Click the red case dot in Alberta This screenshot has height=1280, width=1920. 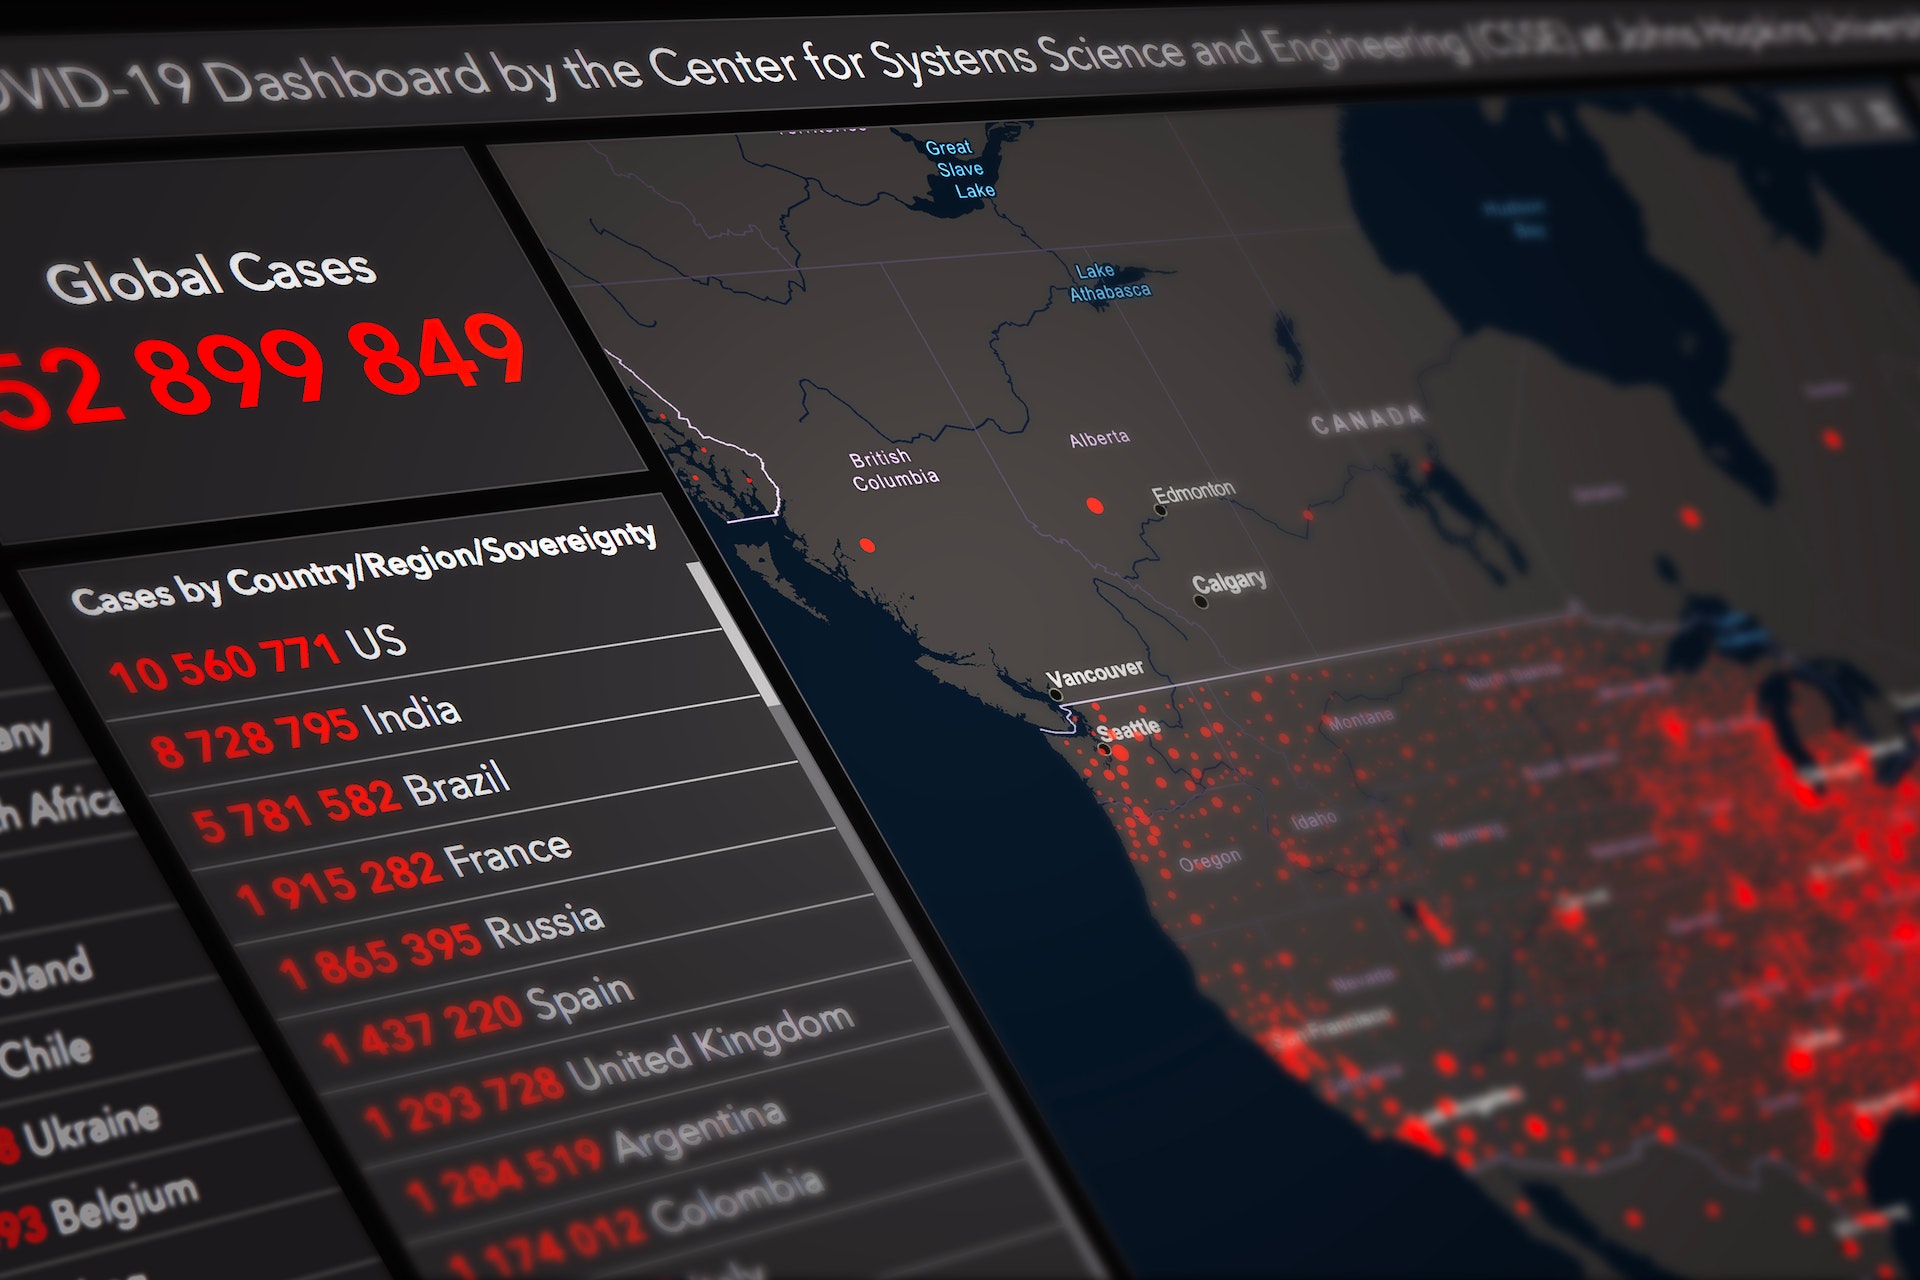pos(1095,505)
